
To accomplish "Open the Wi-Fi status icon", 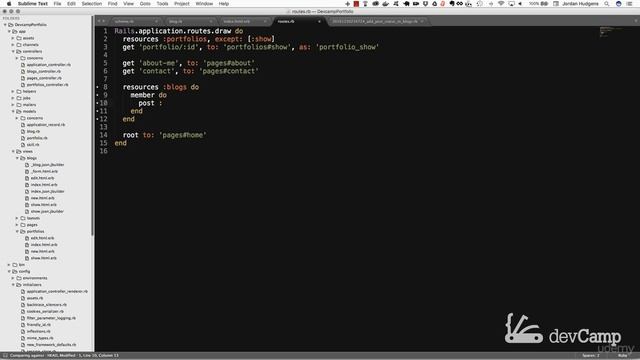I will (x=501, y=4).
